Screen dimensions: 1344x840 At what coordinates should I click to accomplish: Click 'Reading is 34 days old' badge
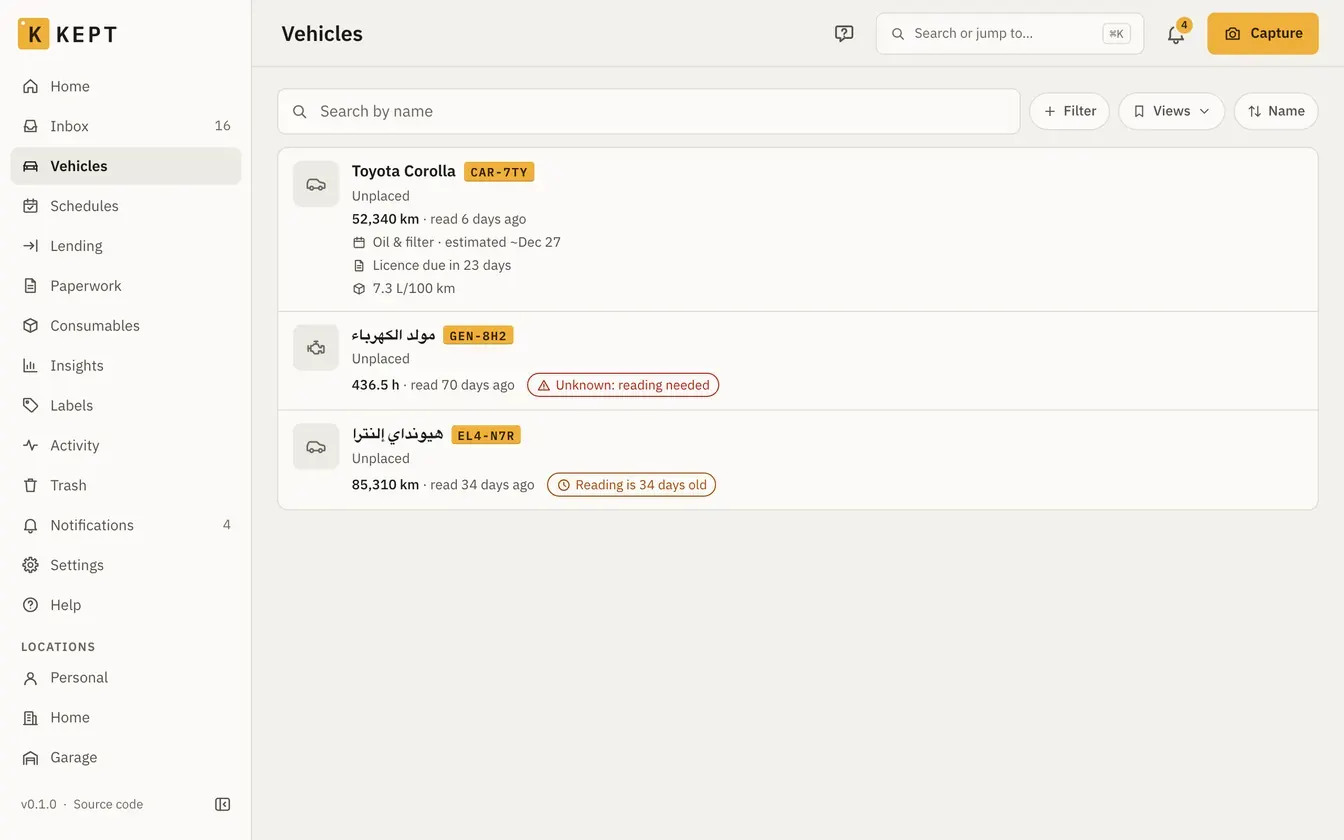coord(631,485)
